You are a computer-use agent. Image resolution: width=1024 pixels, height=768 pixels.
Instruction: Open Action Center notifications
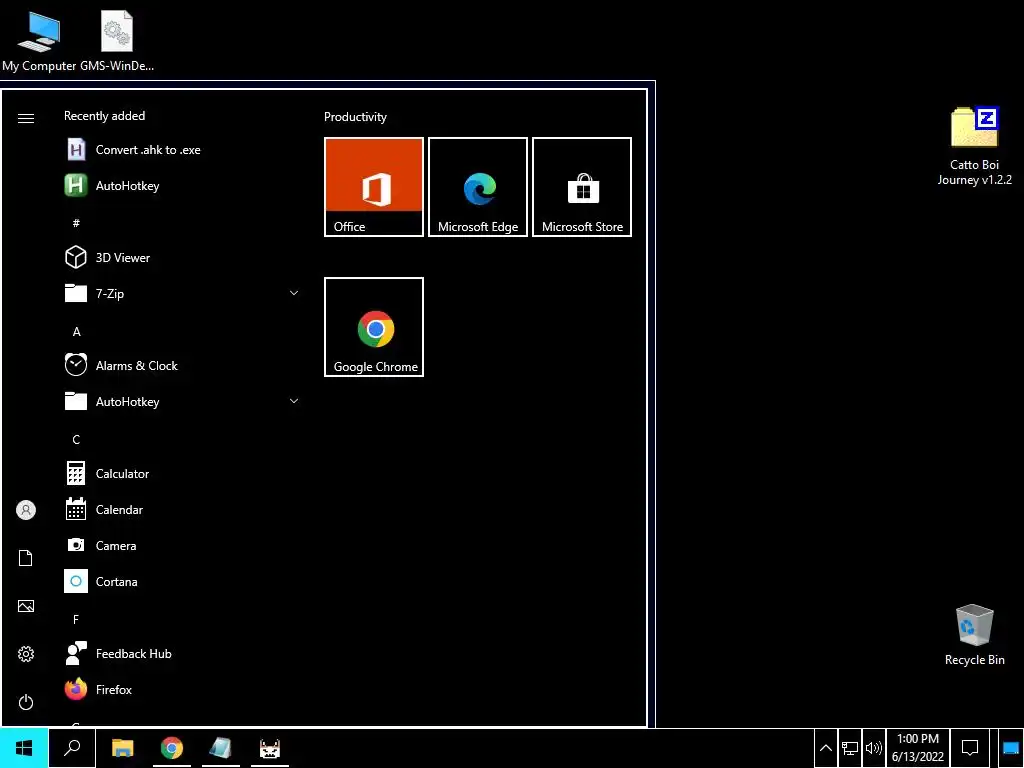click(x=970, y=748)
